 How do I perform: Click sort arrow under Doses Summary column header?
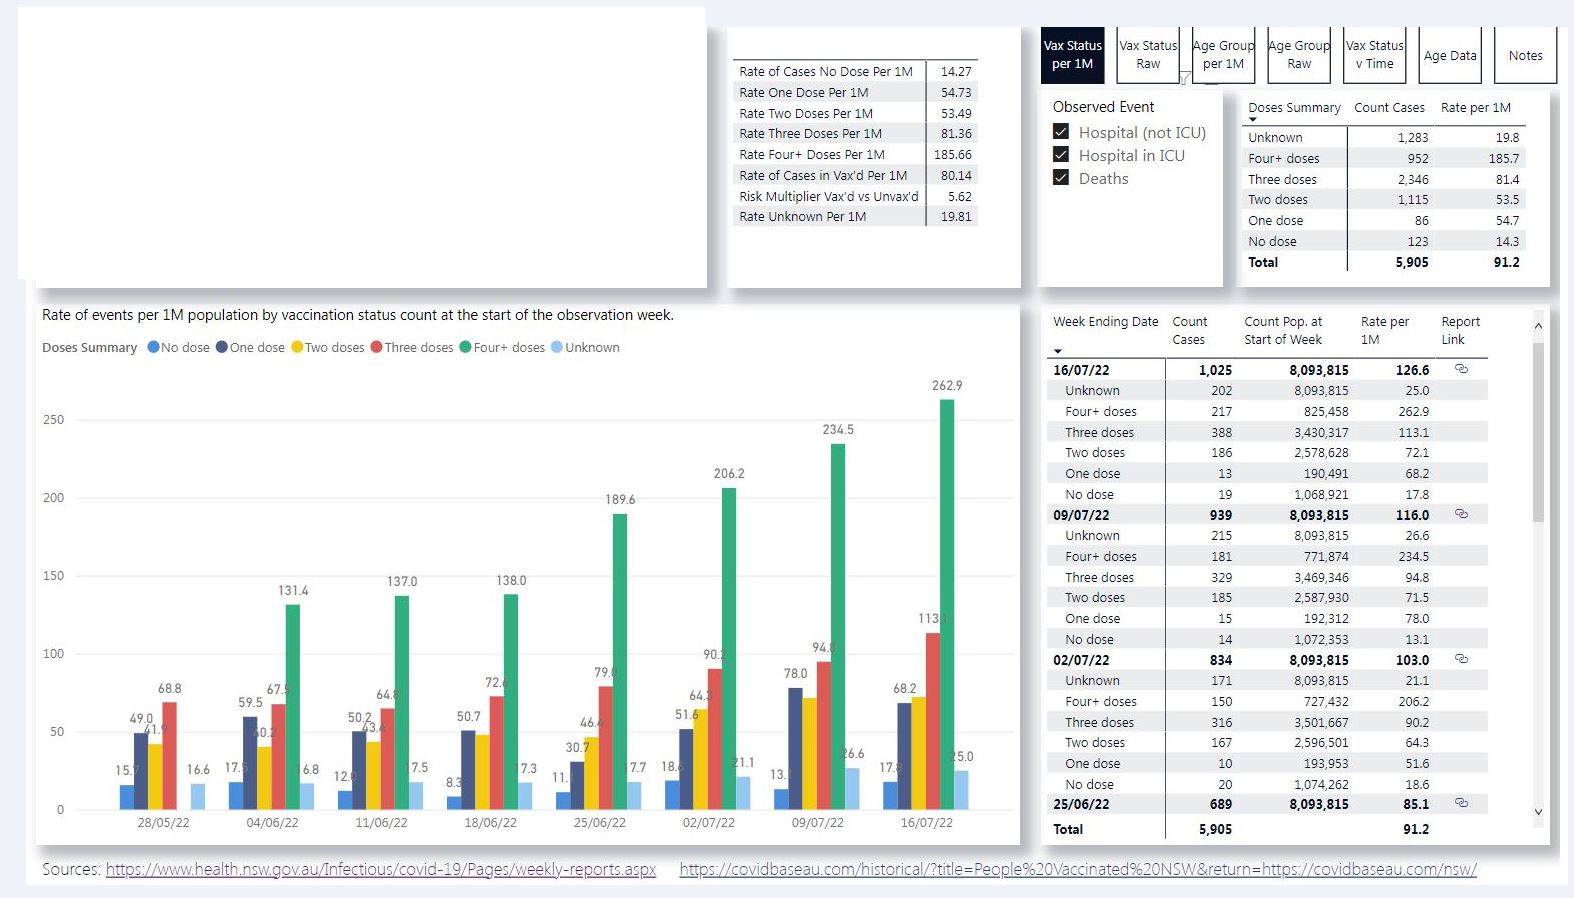1253,120
